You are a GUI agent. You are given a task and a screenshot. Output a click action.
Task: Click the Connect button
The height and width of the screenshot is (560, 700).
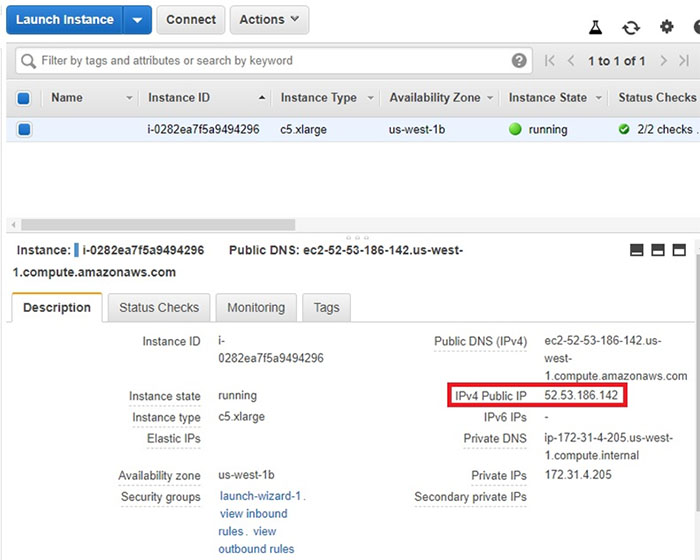tap(191, 20)
